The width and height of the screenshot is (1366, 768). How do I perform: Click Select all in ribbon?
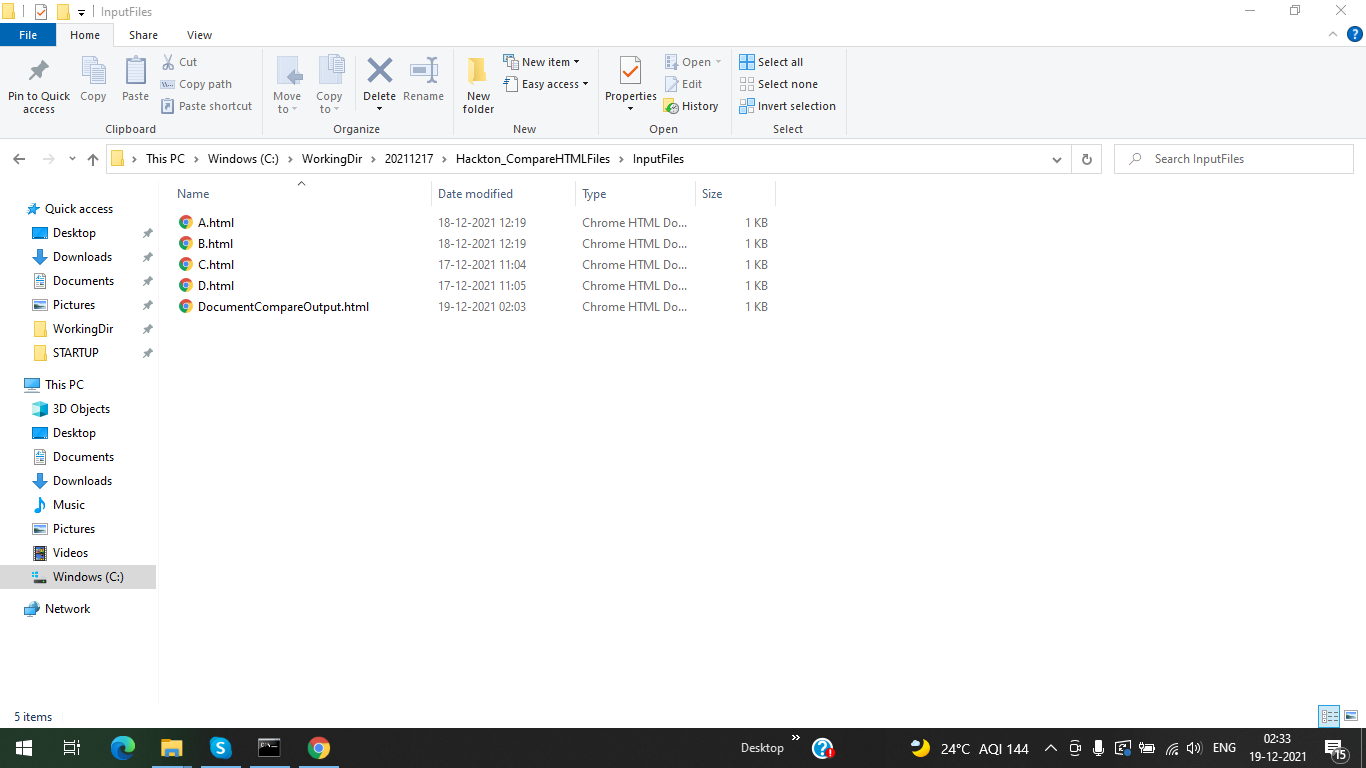[771, 62]
